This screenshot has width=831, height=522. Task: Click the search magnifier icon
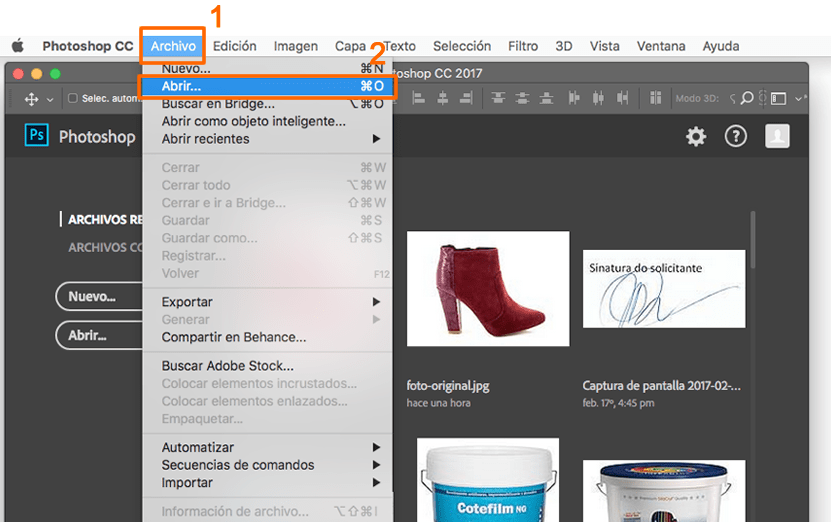746,99
